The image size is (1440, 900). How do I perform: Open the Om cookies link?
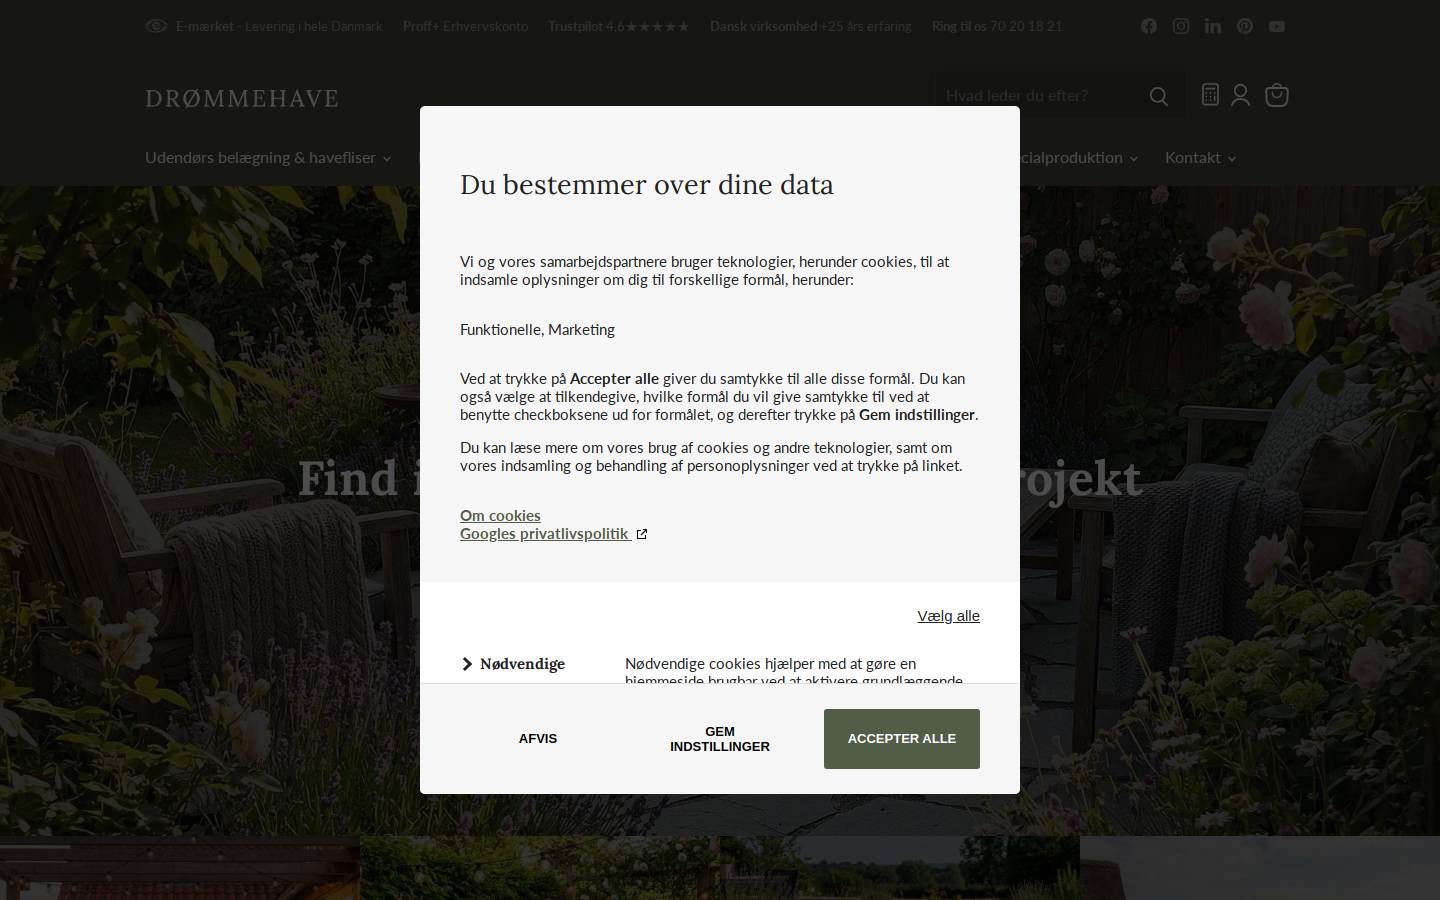[x=500, y=515]
